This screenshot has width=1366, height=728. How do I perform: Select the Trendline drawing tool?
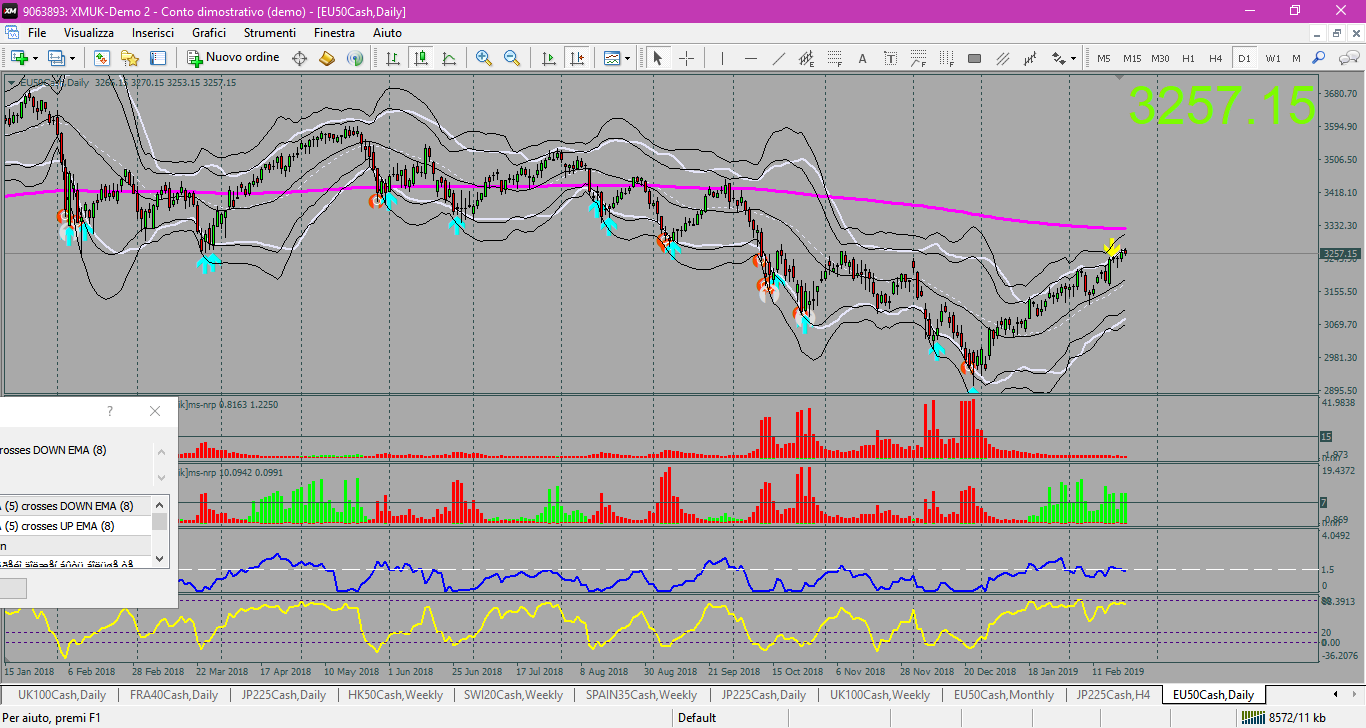[x=779, y=58]
